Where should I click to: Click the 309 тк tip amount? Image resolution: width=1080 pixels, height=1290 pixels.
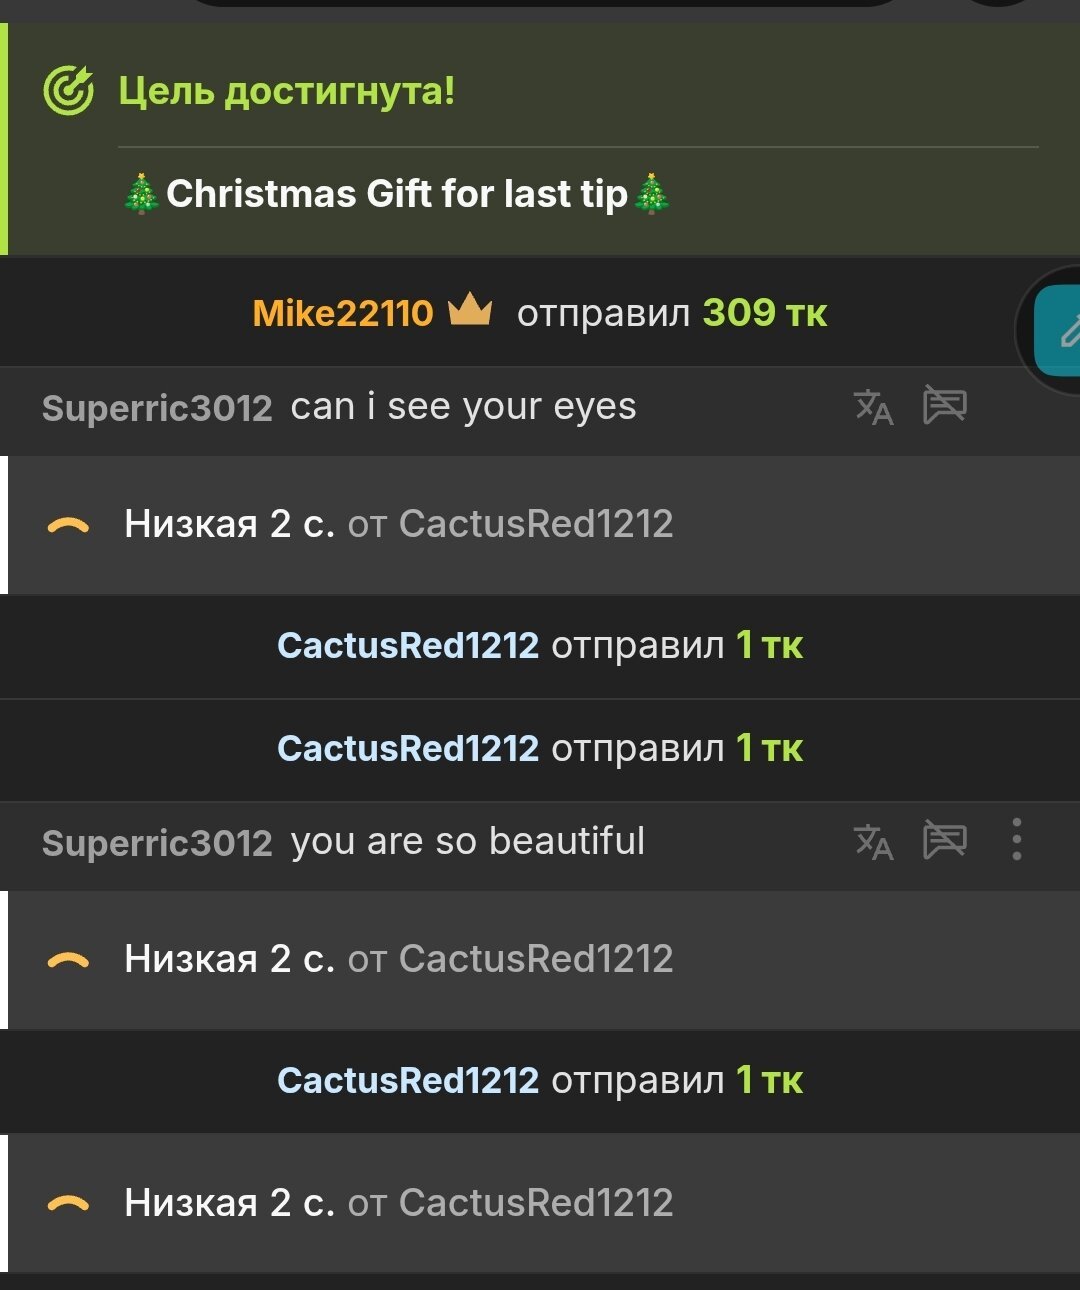click(765, 313)
